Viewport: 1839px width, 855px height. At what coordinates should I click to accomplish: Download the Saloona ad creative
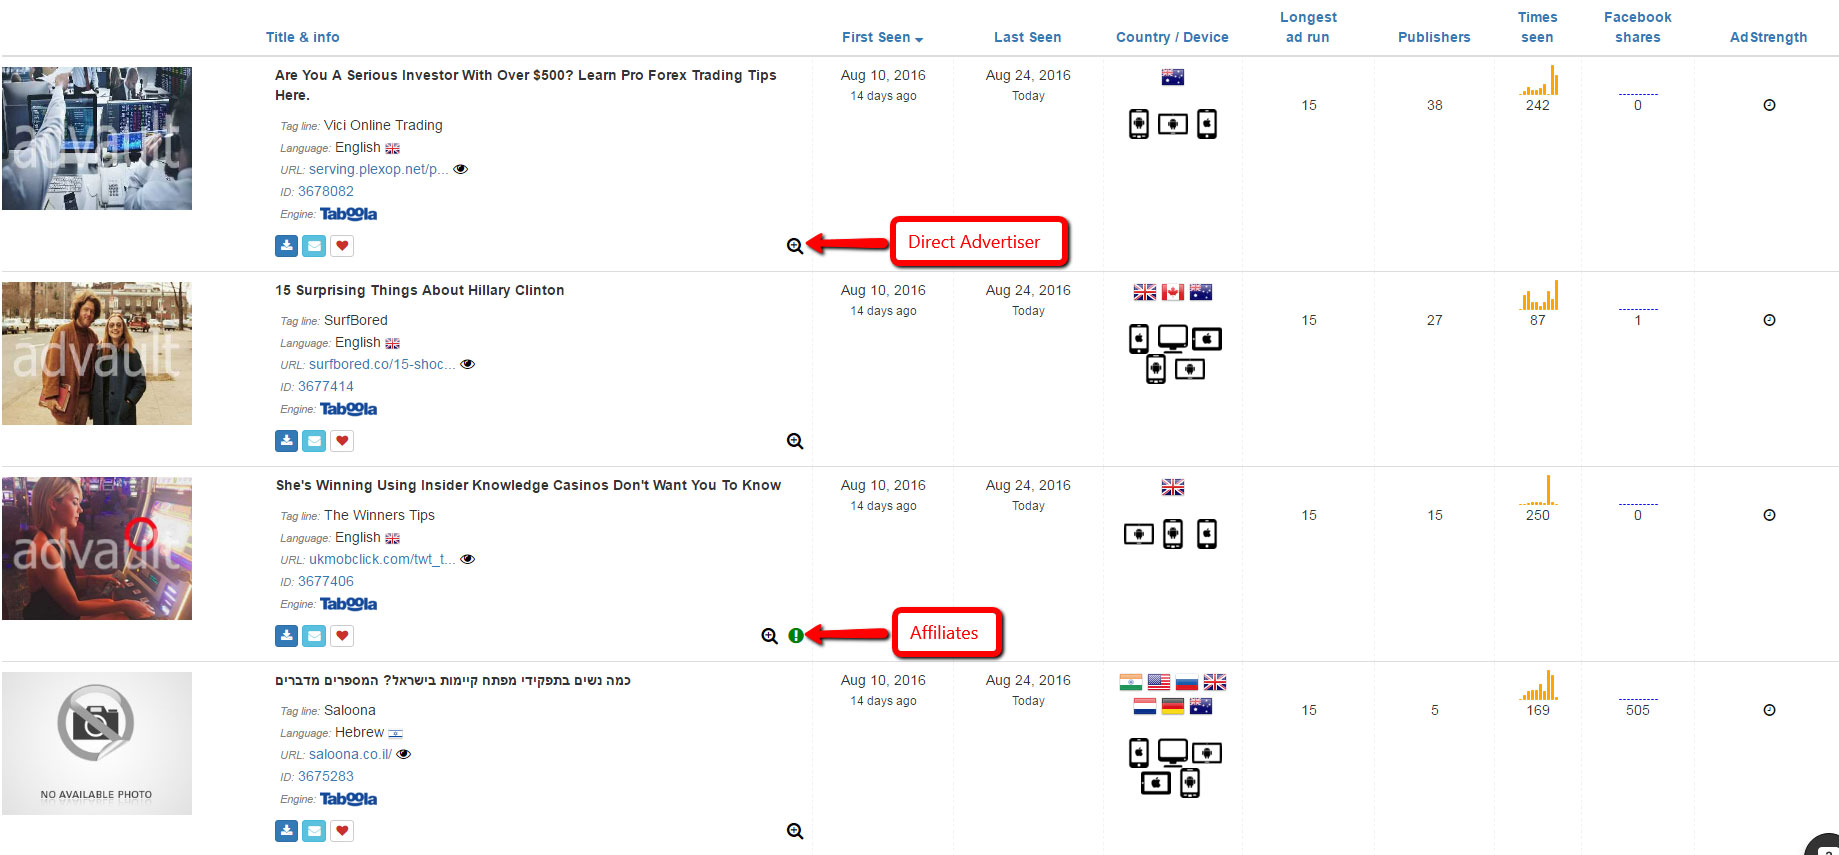tap(286, 831)
